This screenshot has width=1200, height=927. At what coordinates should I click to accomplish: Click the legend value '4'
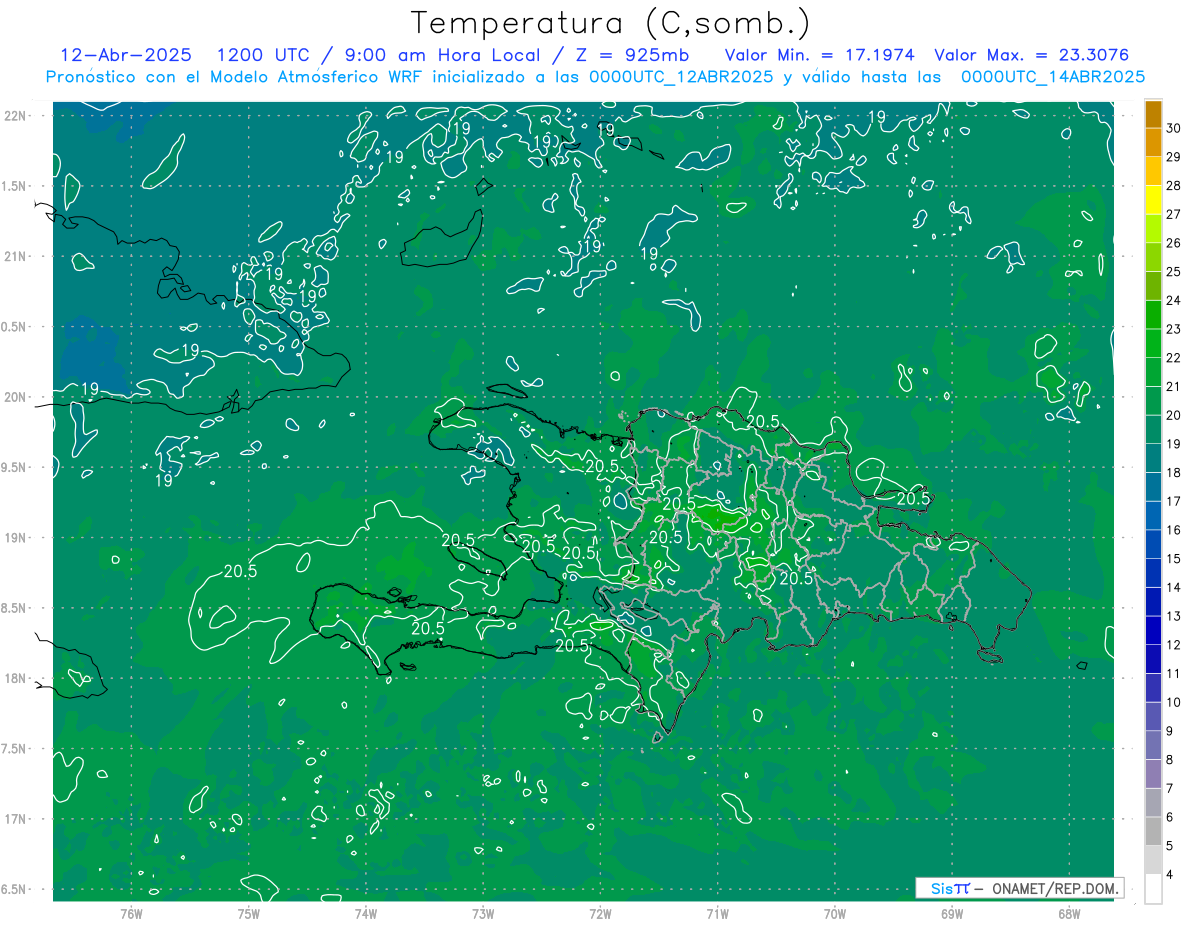click(x=1170, y=875)
